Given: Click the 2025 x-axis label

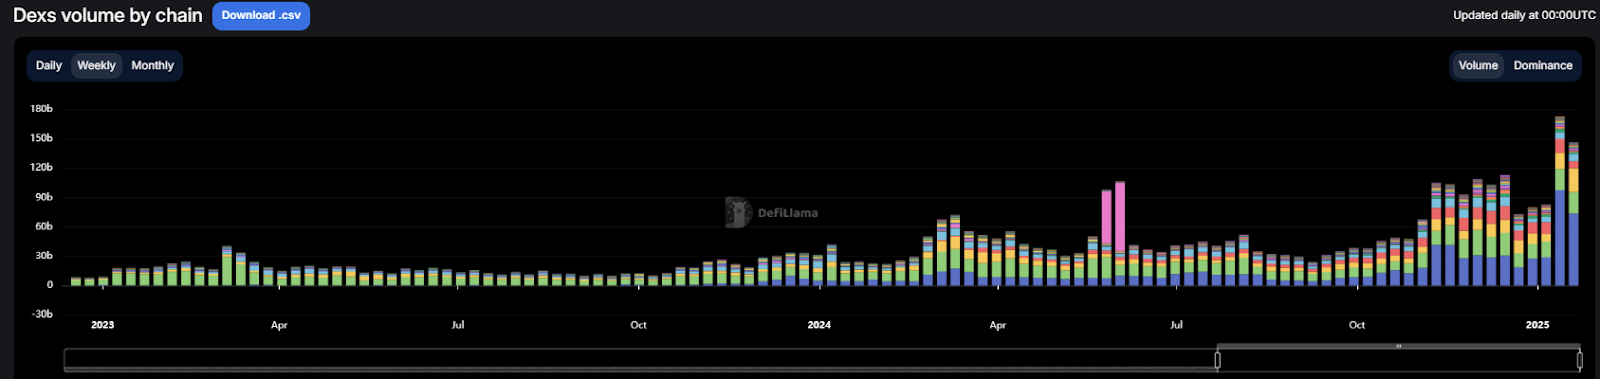Looking at the screenshot, I should [1537, 325].
